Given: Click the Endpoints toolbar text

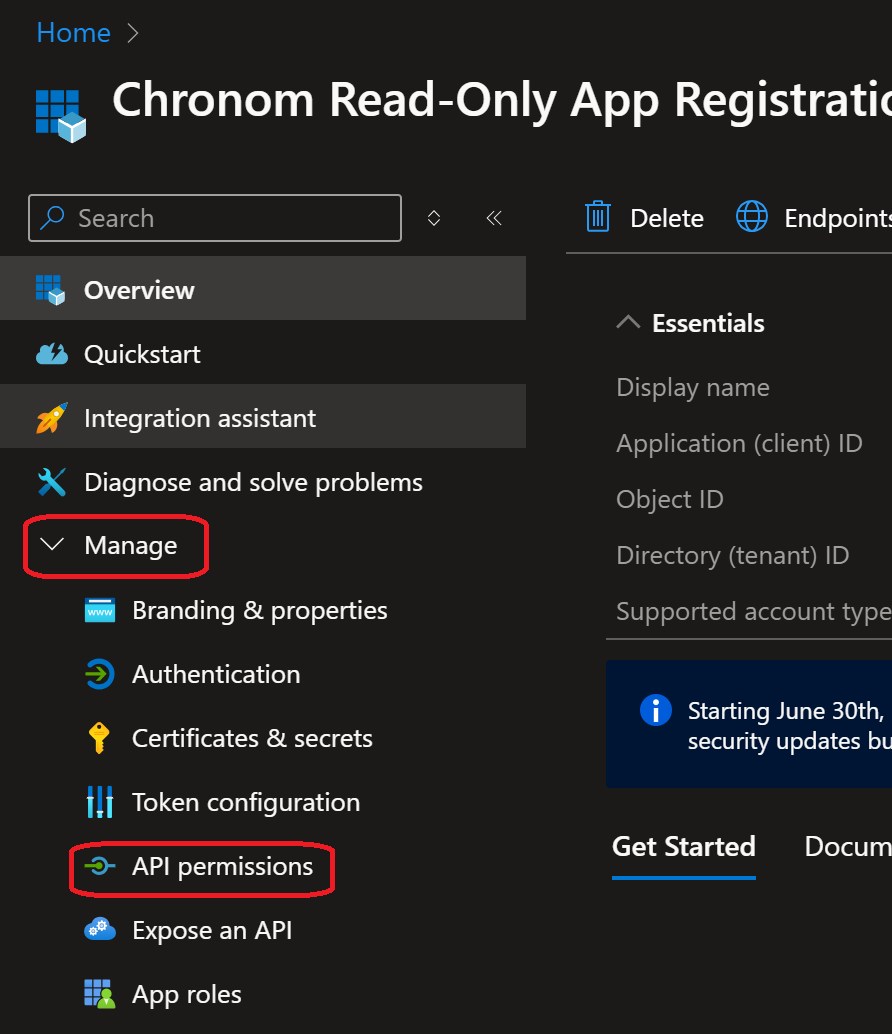Looking at the screenshot, I should [838, 218].
